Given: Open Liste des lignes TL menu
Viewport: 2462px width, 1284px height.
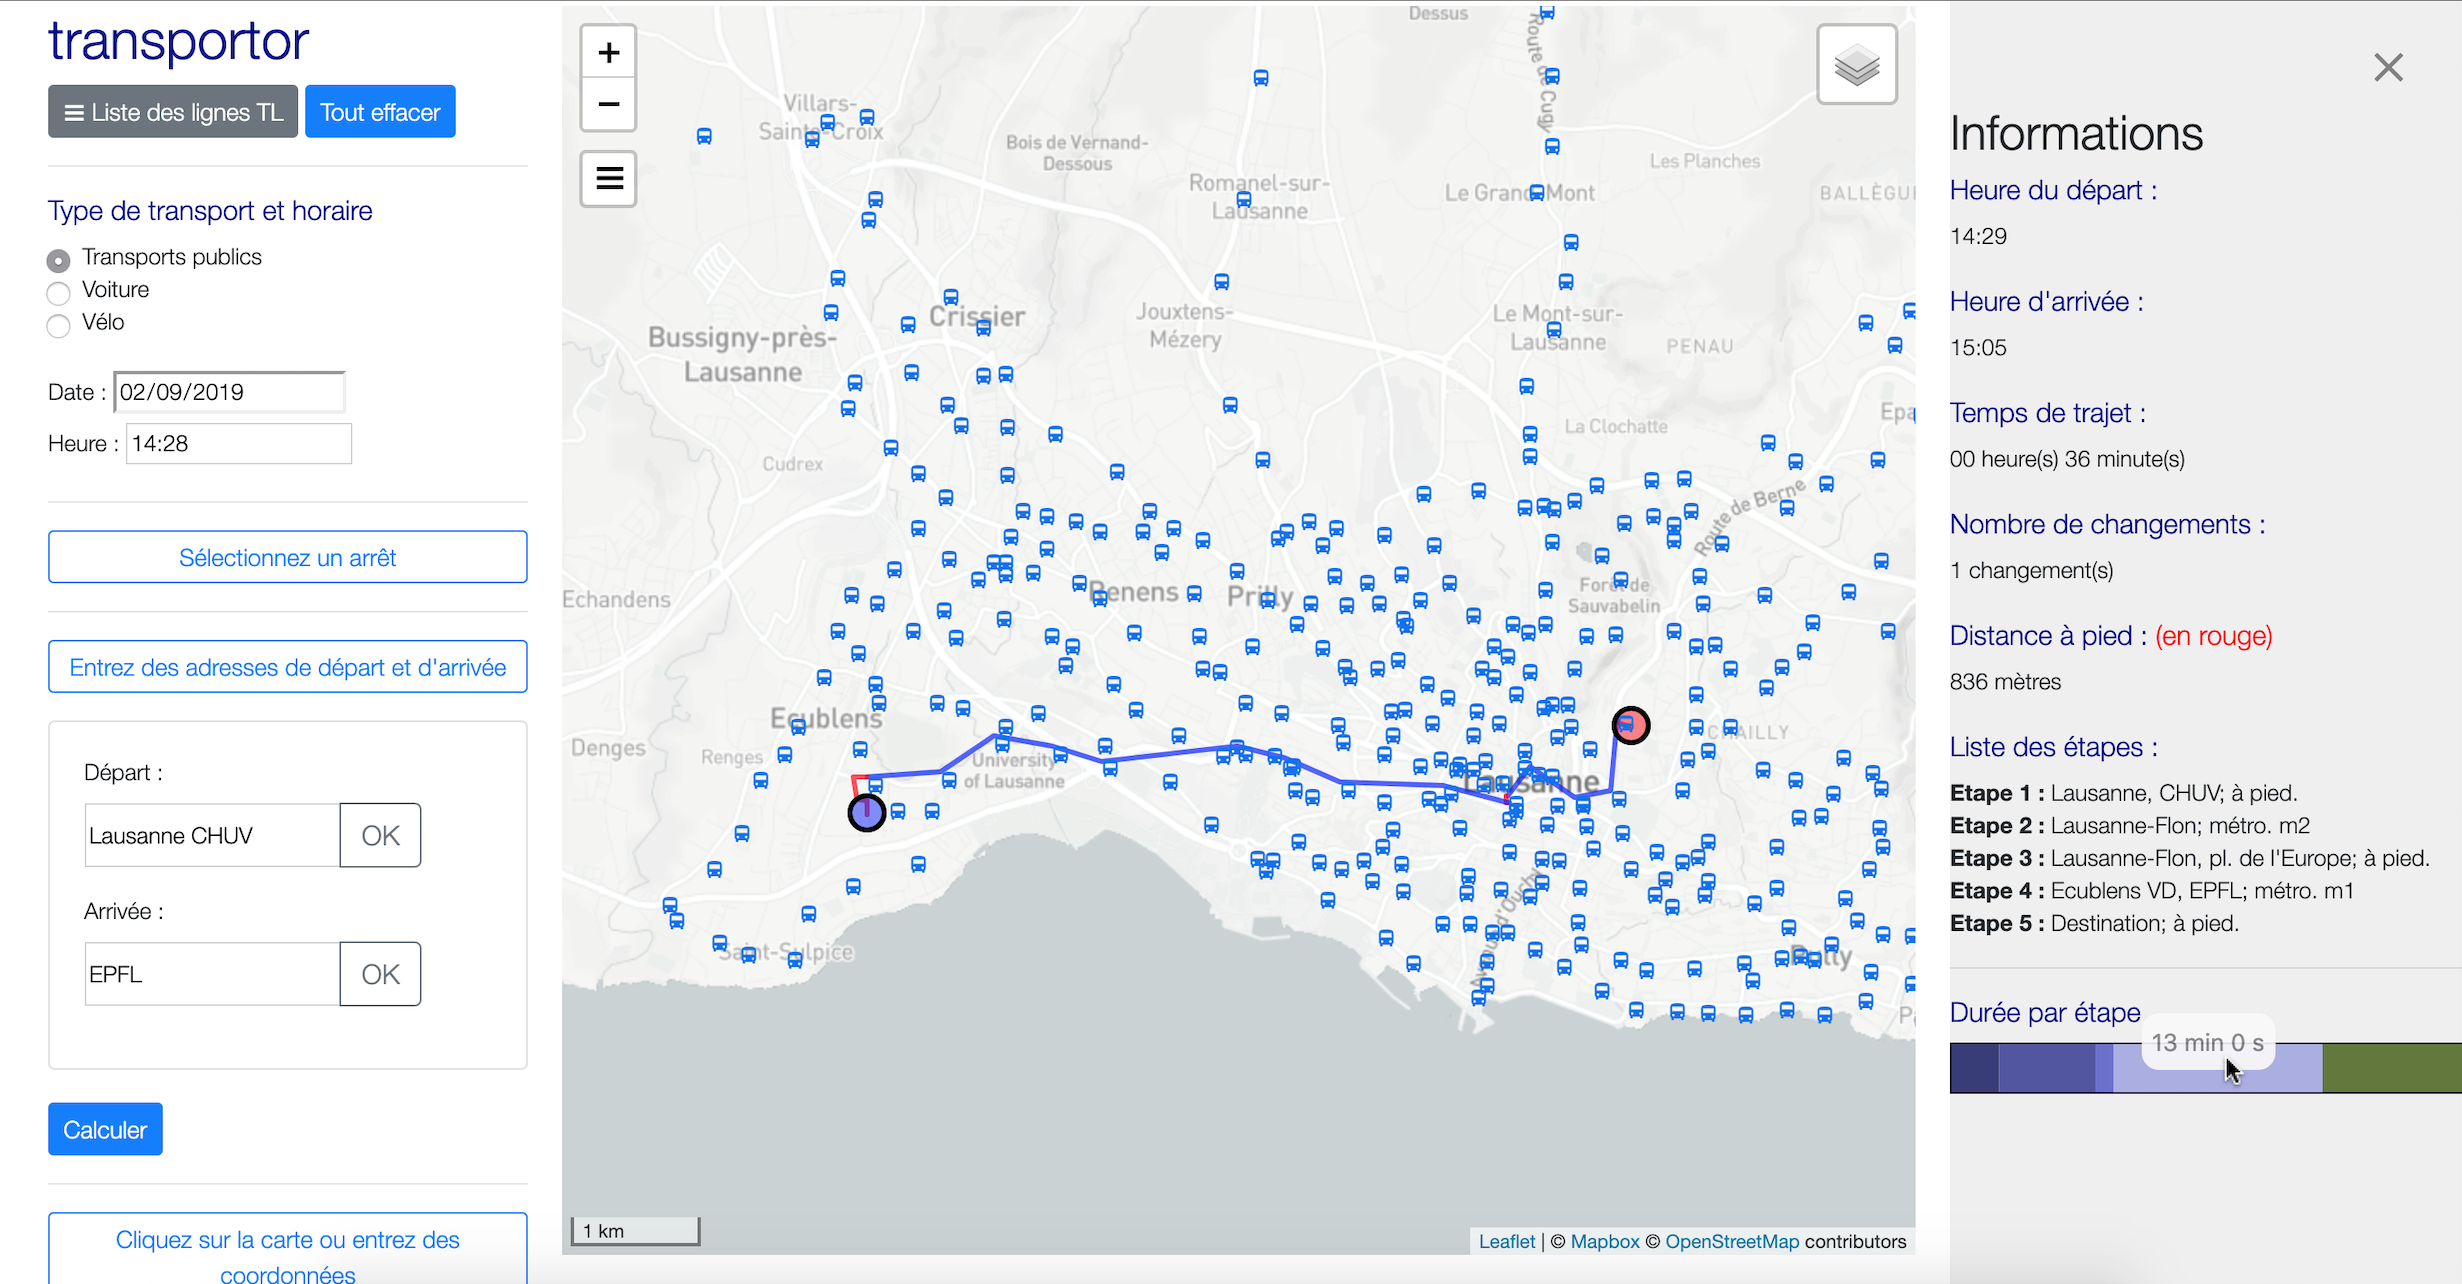Looking at the screenshot, I should (x=173, y=112).
